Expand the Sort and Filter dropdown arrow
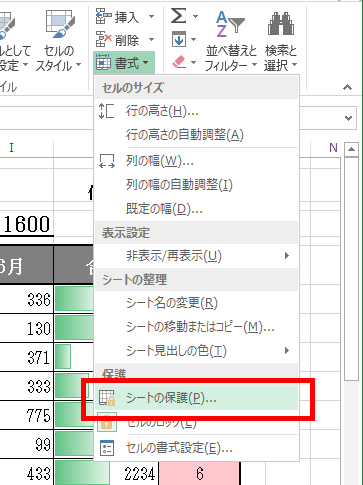 pyautogui.click(x=254, y=64)
